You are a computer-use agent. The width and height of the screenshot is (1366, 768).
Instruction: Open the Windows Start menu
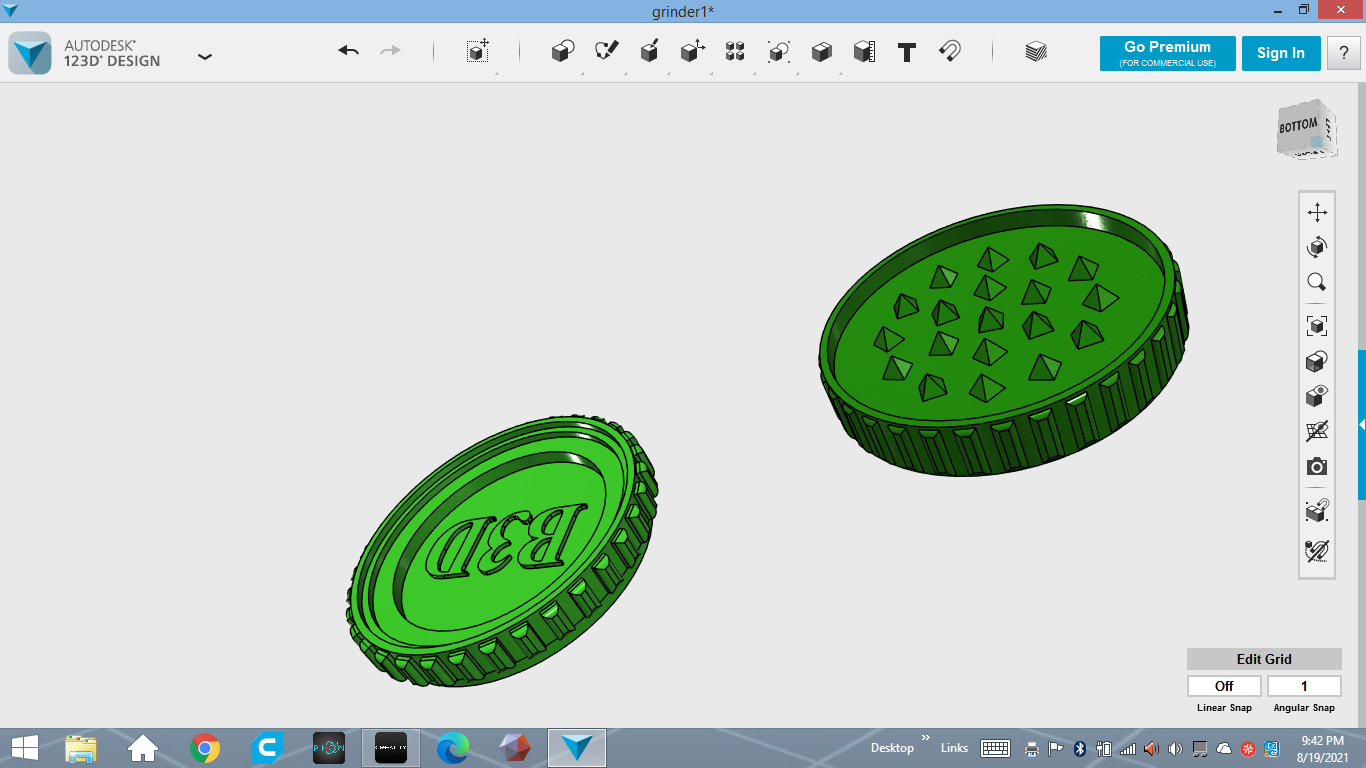tap(25, 747)
